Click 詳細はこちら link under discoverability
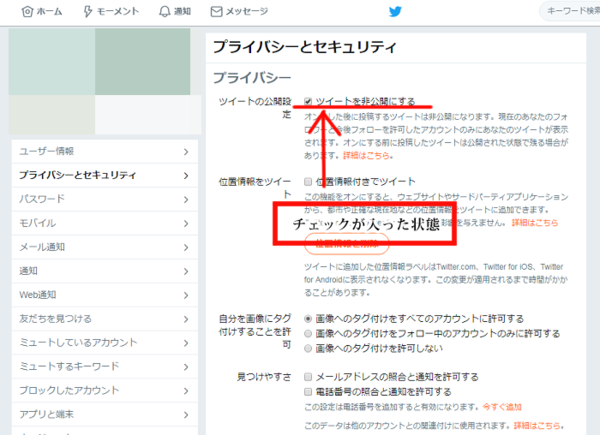The image size is (600, 435). click(x=537, y=425)
